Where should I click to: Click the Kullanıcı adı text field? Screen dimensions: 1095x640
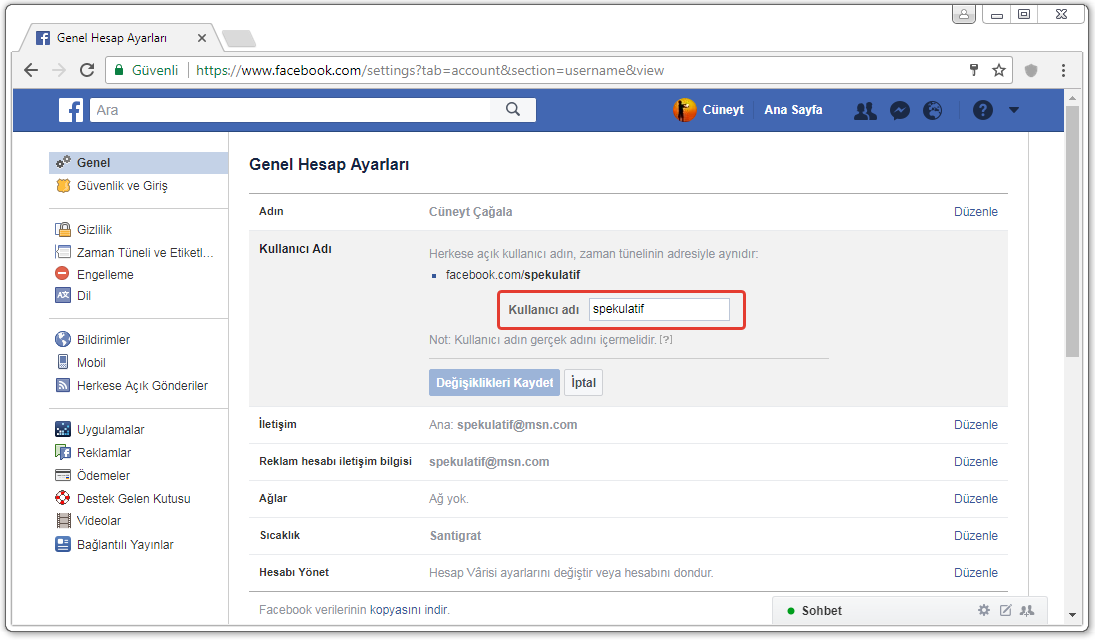pos(659,310)
